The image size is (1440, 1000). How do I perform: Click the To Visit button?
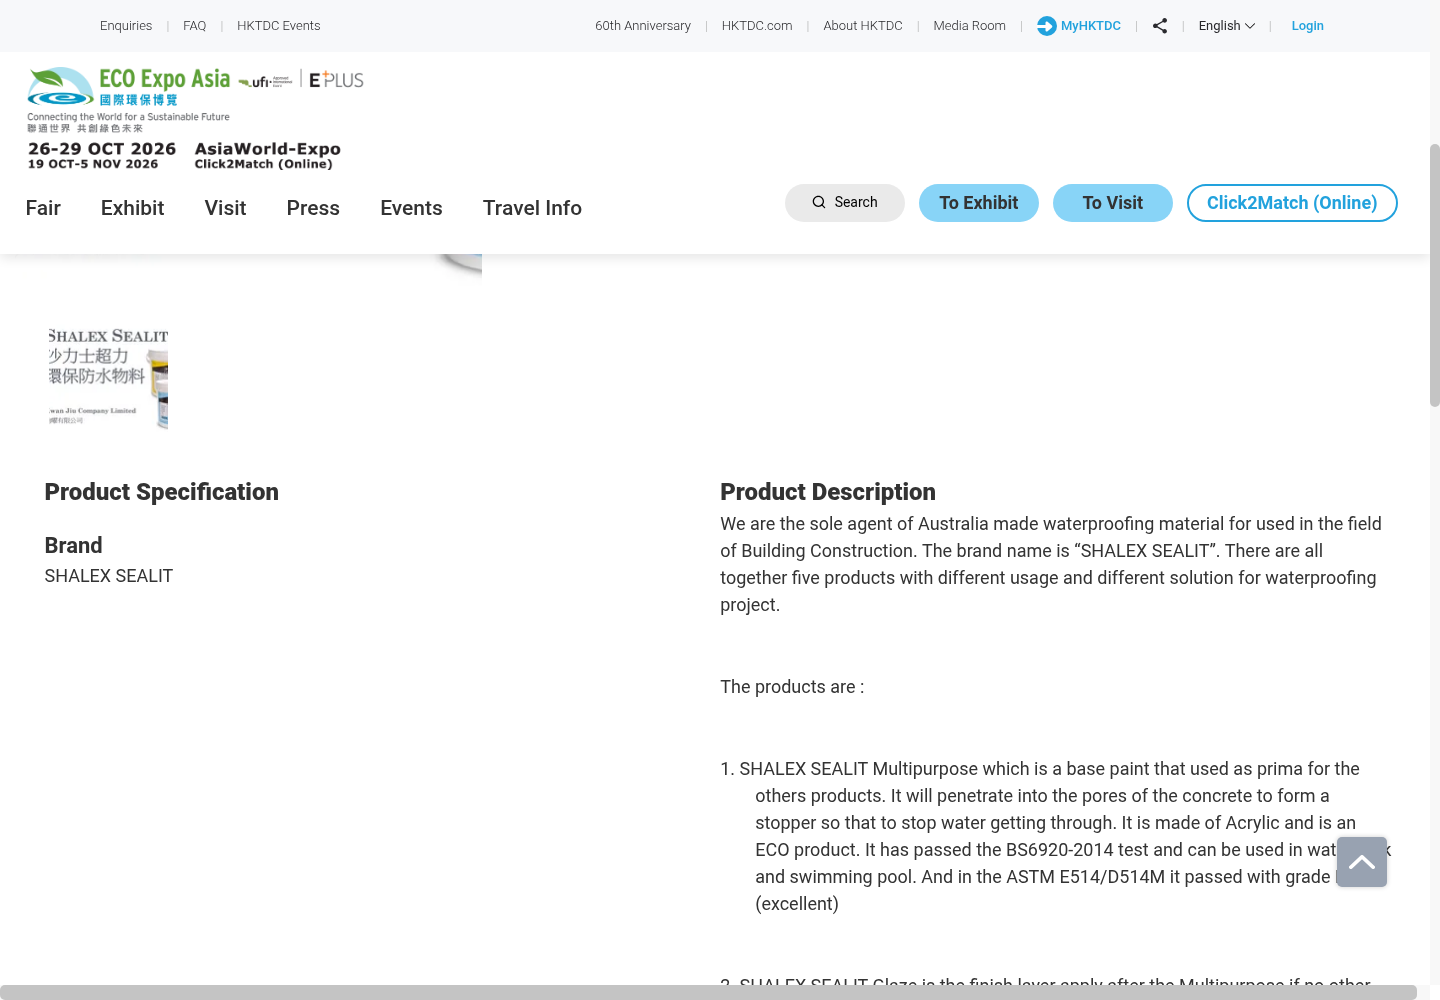[x=1113, y=203]
